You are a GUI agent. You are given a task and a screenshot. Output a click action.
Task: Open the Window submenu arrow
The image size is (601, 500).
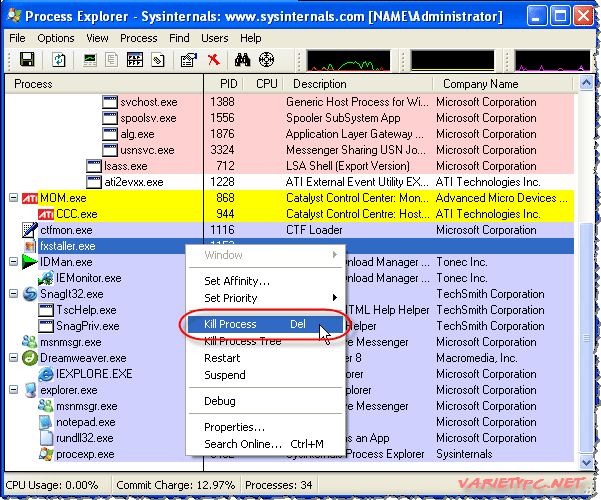(335, 255)
